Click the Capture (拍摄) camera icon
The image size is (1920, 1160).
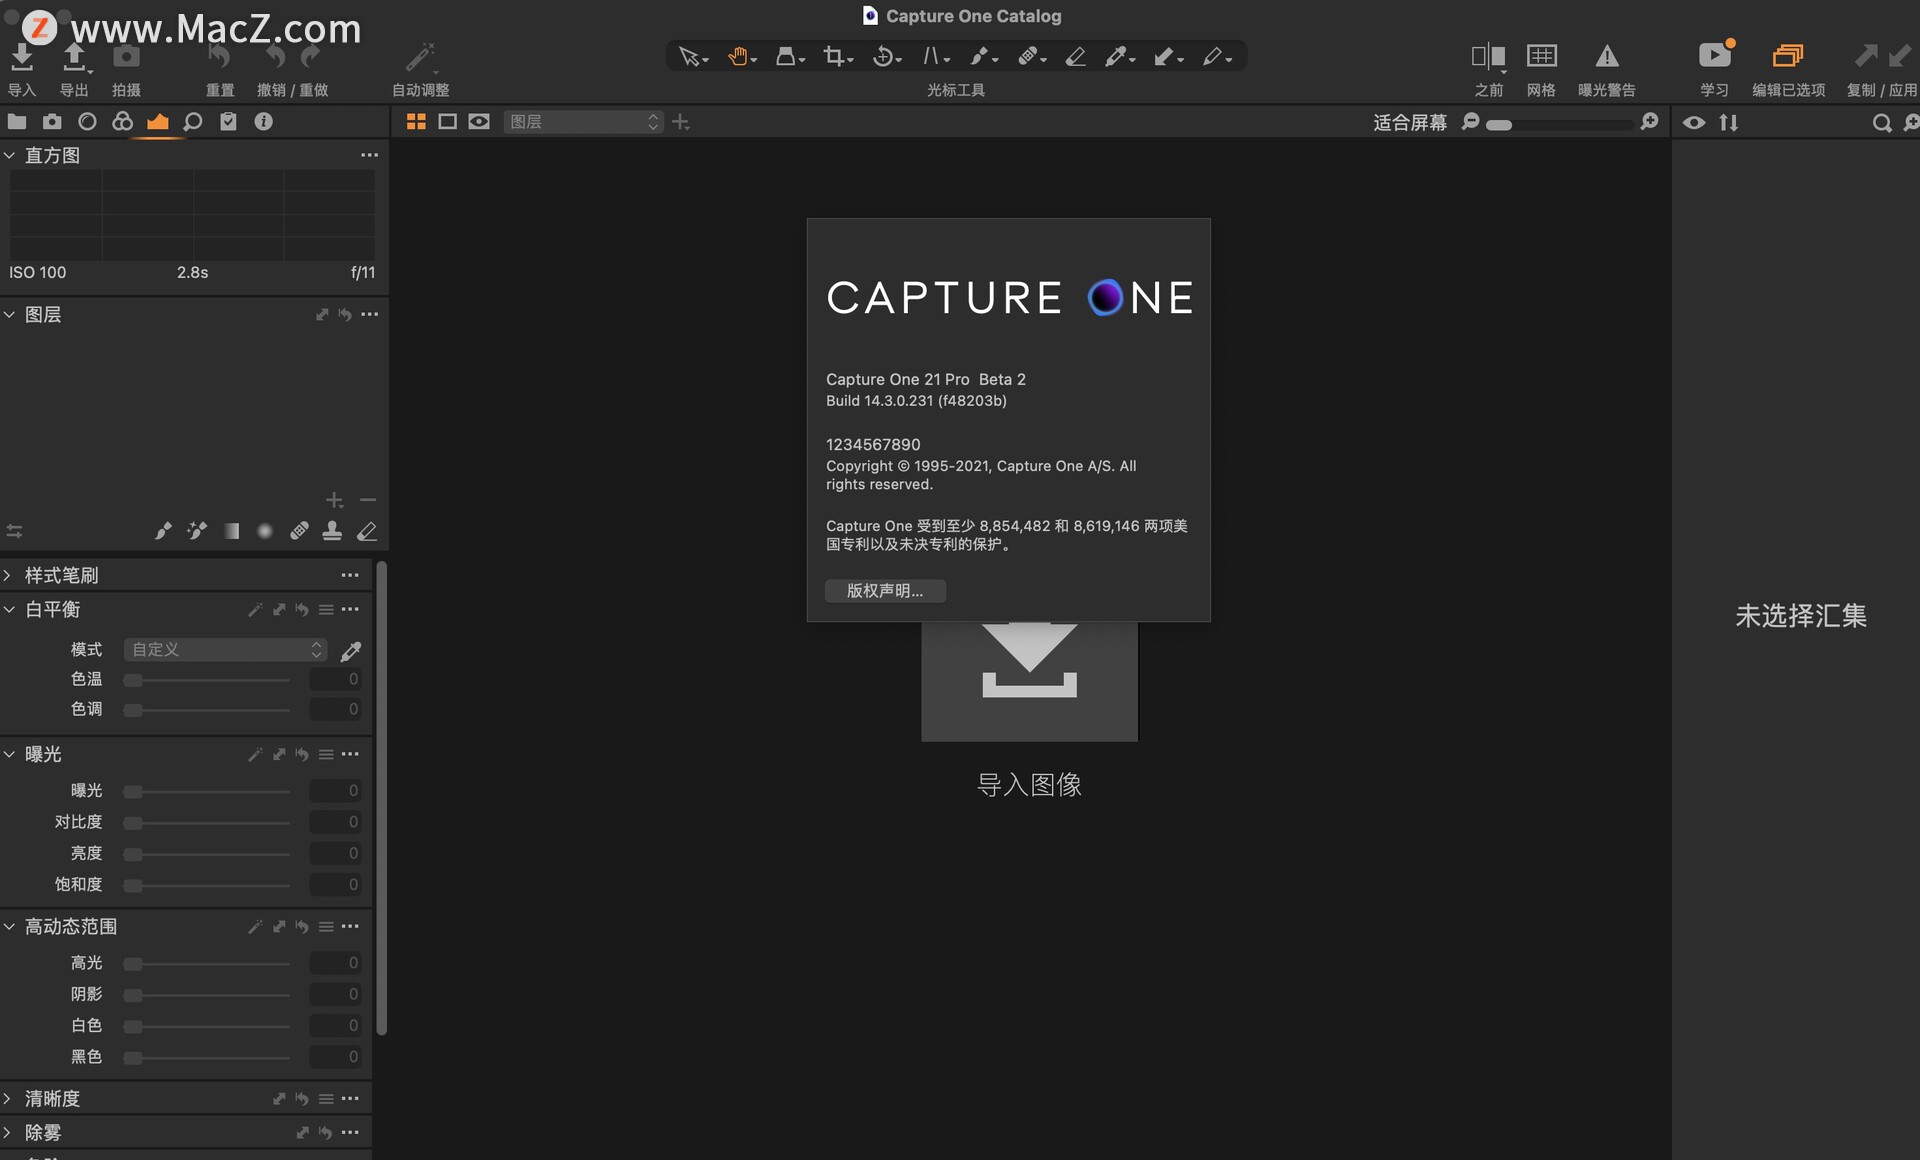coord(126,57)
